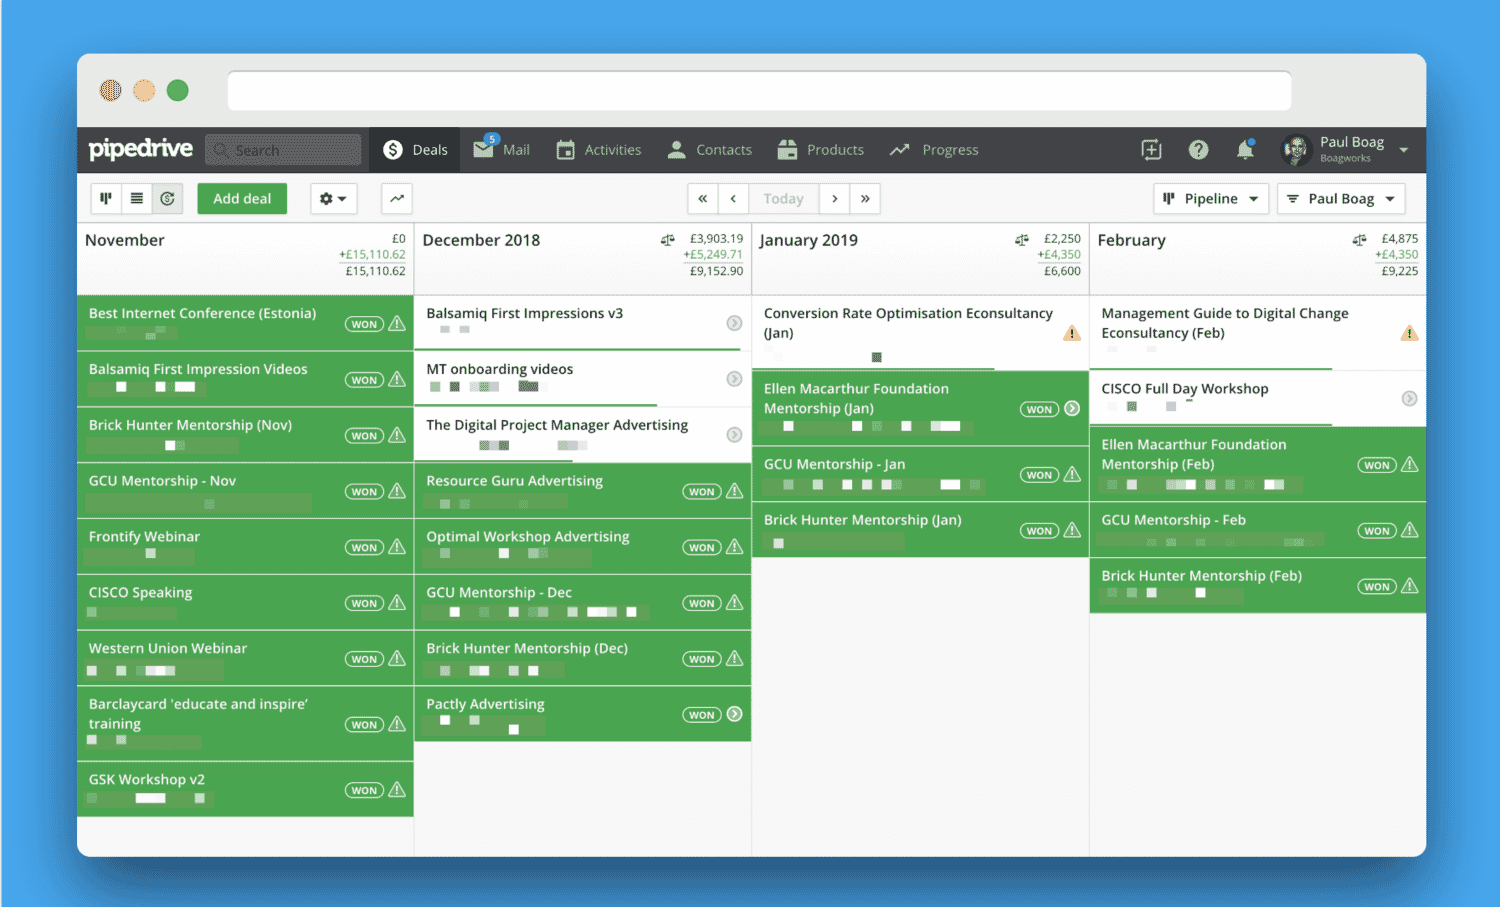This screenshot has width=1500, height=907.
Task: Click orange warning on Management Guide to Digital Change
Action: point(1409,333)
